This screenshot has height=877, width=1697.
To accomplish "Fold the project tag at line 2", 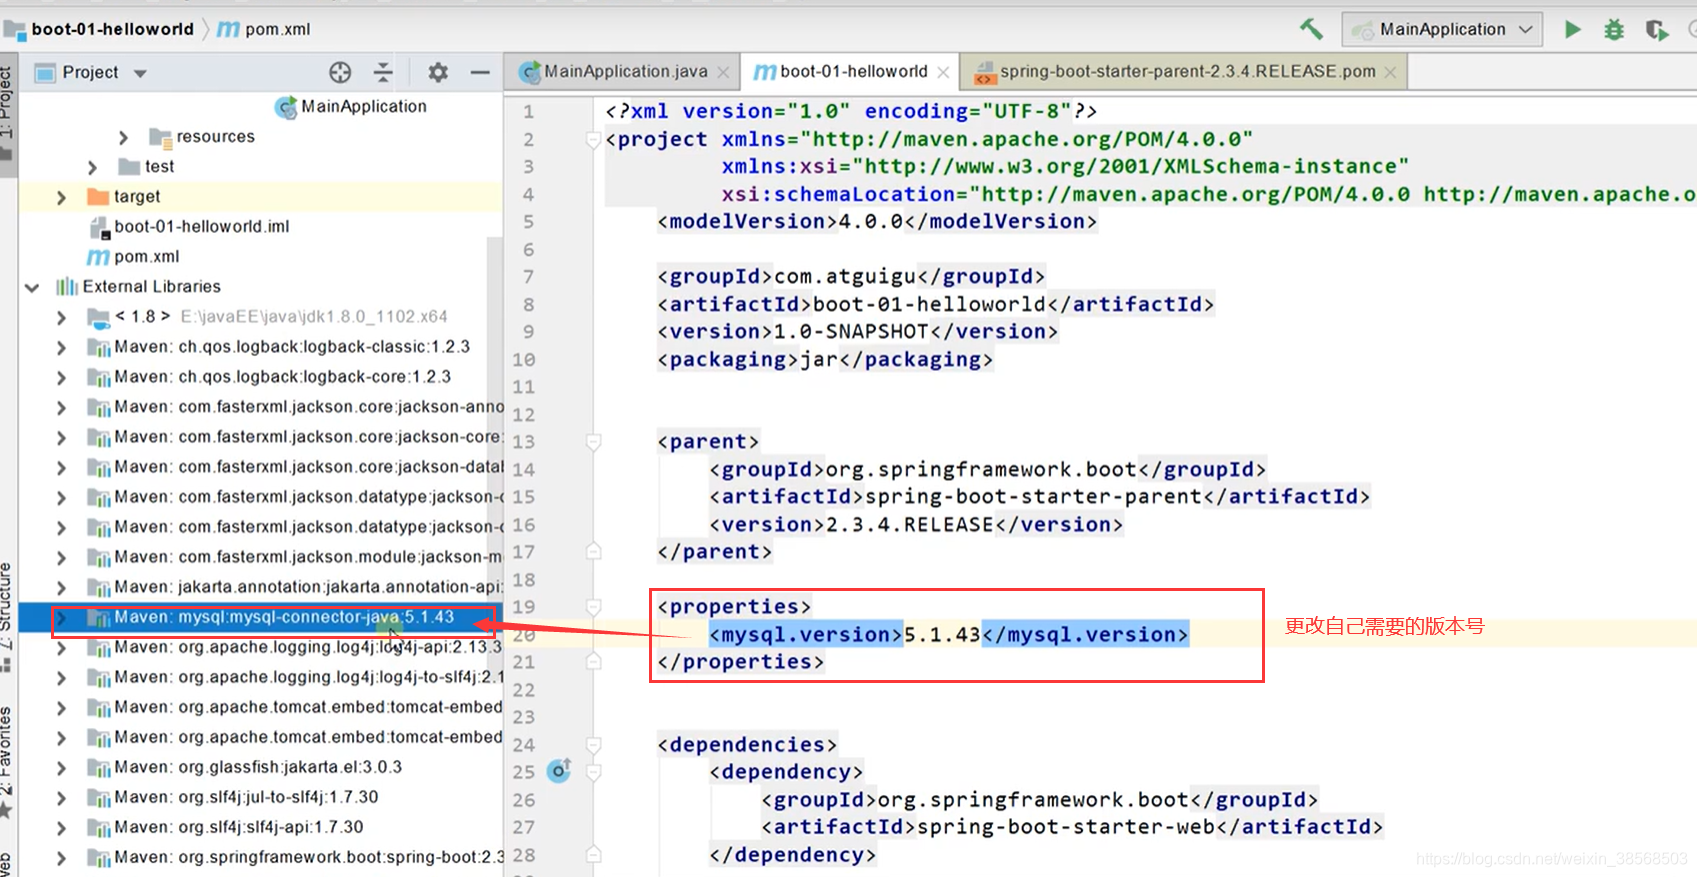I will click(x=593, y=139).
